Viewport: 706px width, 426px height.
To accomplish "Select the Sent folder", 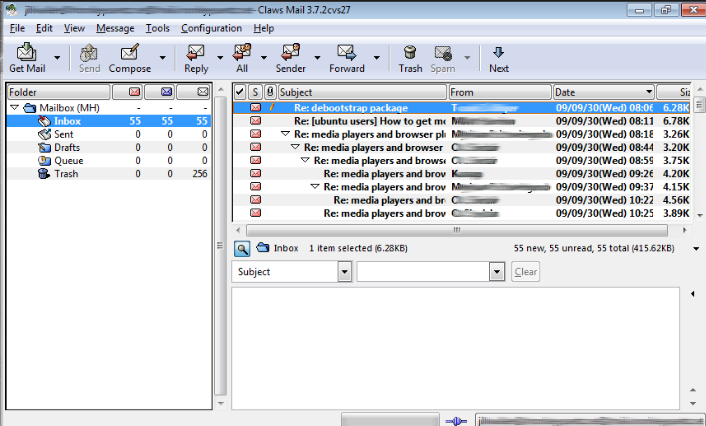I will point(109,134).
